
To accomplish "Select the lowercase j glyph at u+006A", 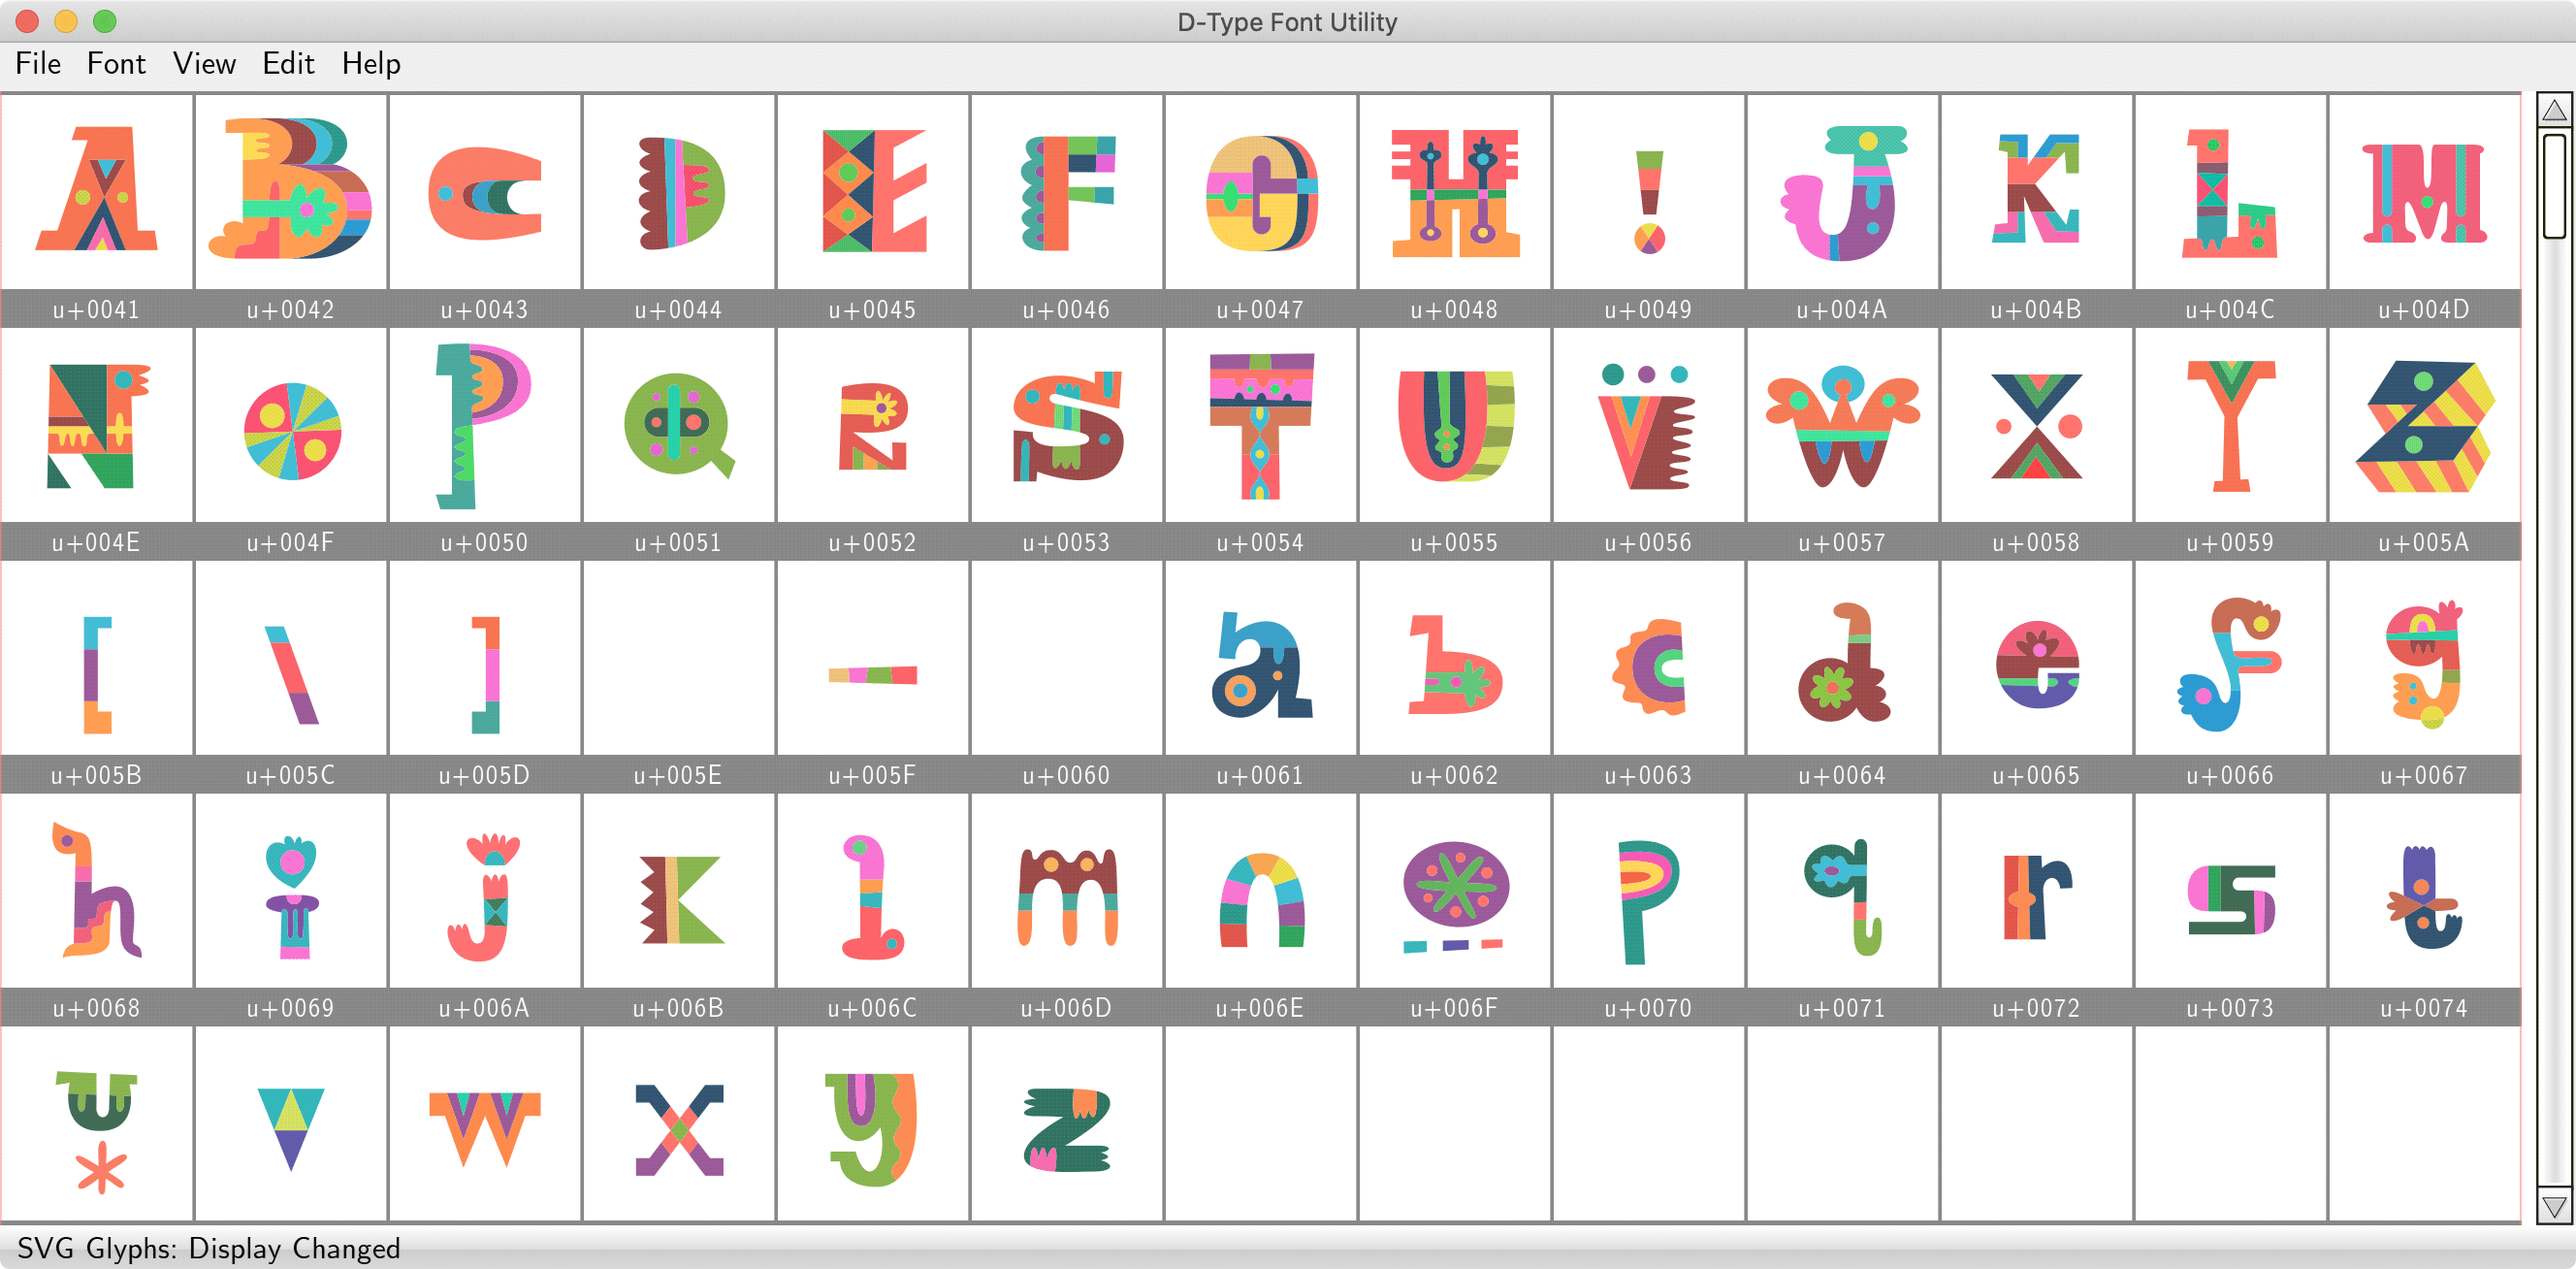I will point(484,897).
